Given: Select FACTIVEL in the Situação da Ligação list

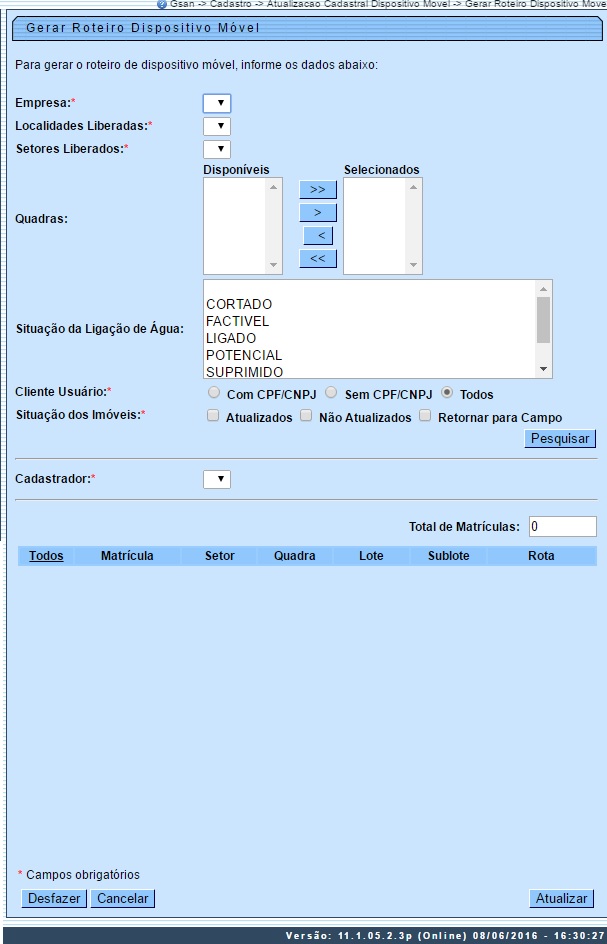Looking at the screenshot, I should click(x=237, y=321).
